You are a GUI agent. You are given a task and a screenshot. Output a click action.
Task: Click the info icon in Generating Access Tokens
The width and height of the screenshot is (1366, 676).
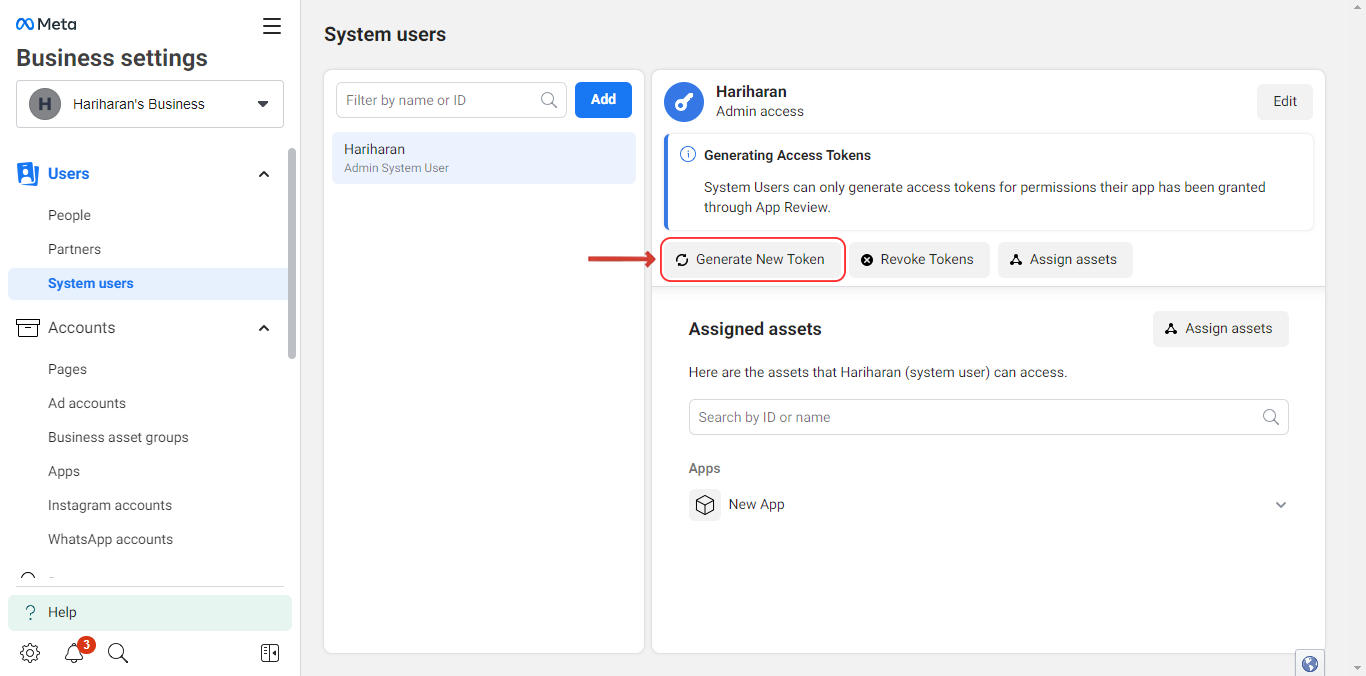tap(688, 155)
